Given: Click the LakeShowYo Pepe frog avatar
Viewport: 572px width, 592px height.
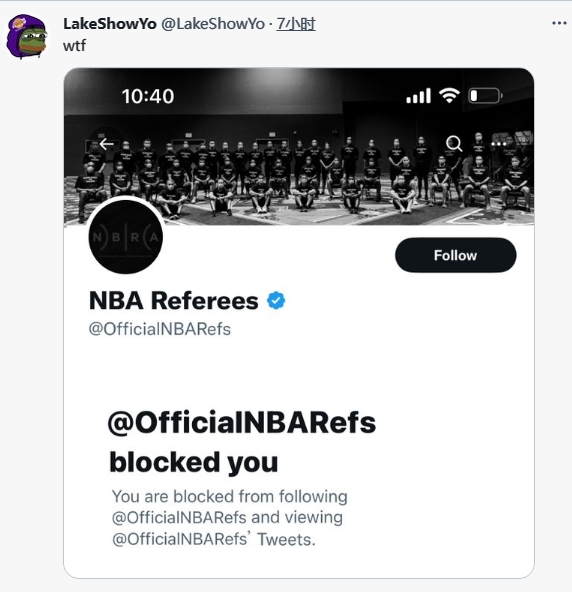Looking at the screenshot, I should (x=28, y=37).
